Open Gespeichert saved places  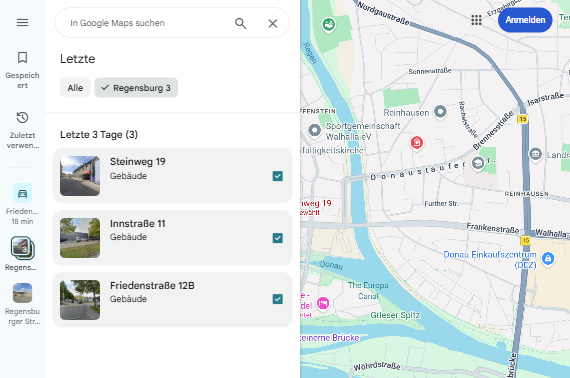coord(22,70)
